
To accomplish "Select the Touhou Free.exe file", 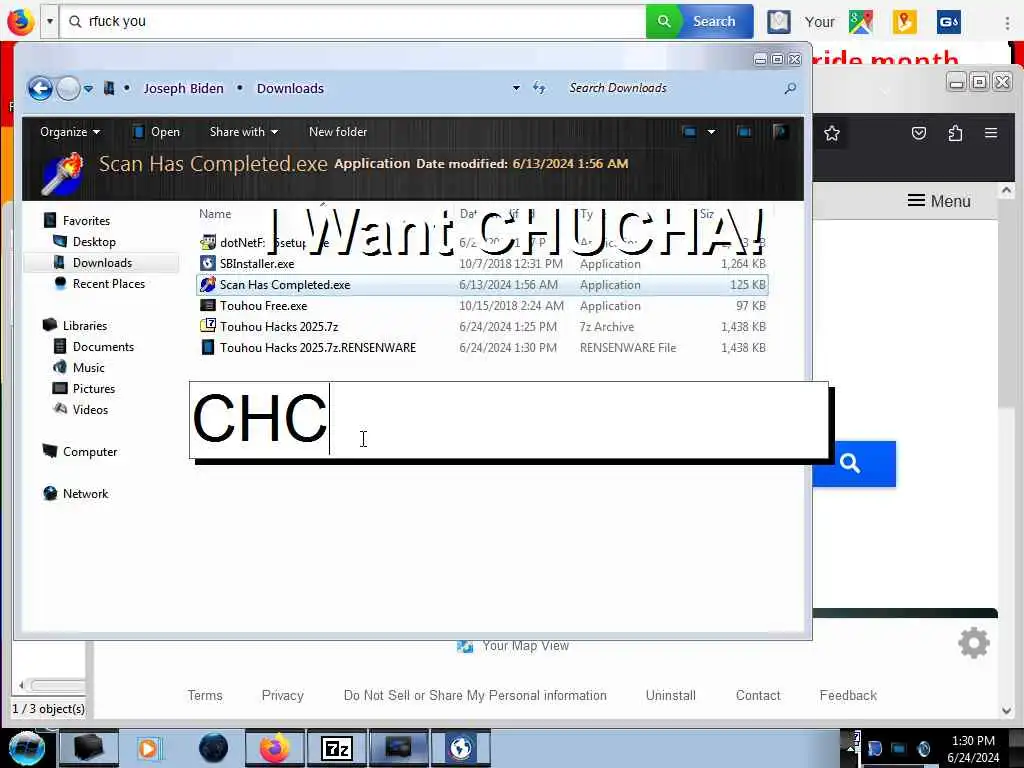I will (482, 306).
